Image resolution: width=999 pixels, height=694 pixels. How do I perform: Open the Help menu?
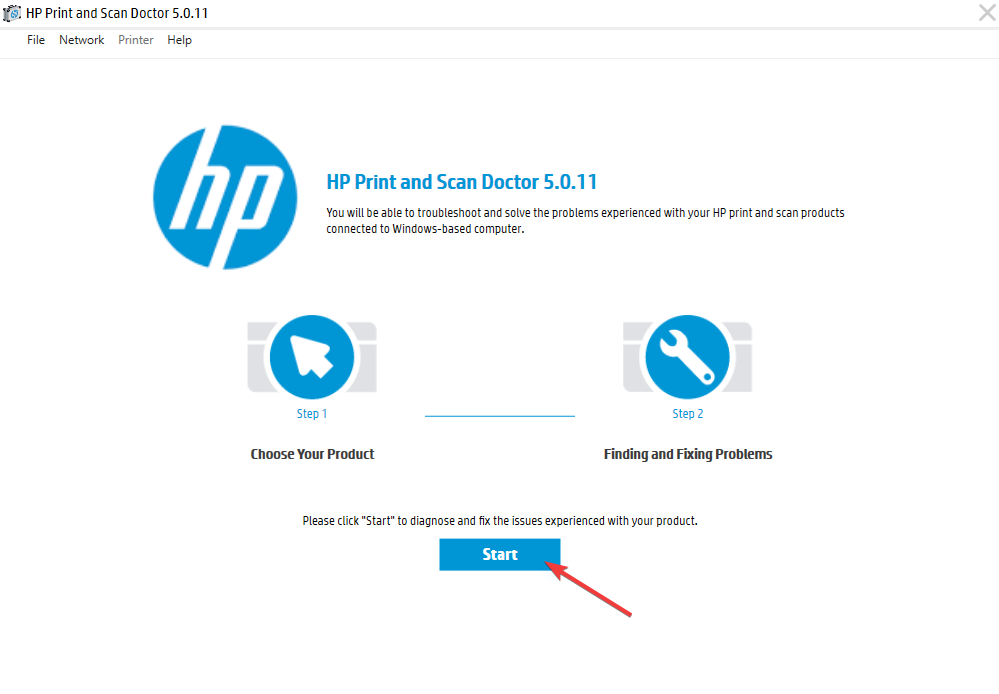coord(179,40)
